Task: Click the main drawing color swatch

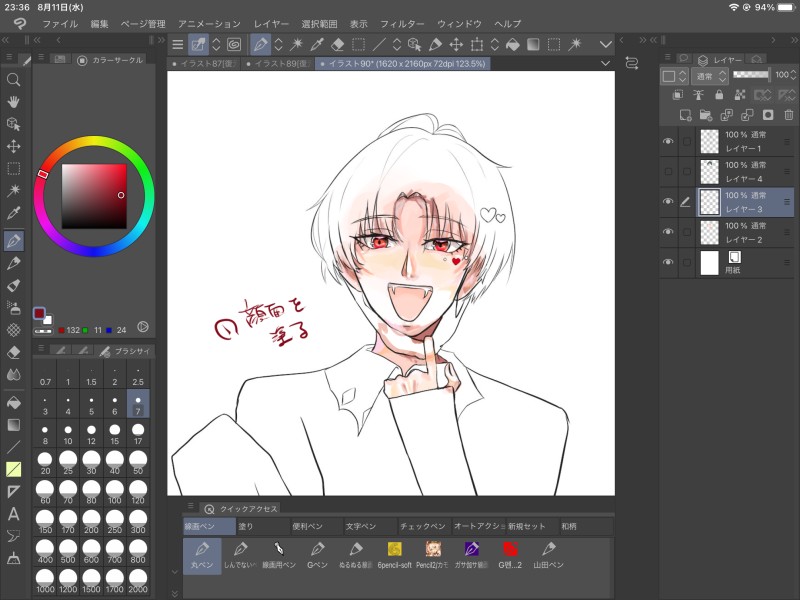Action: 39,313
